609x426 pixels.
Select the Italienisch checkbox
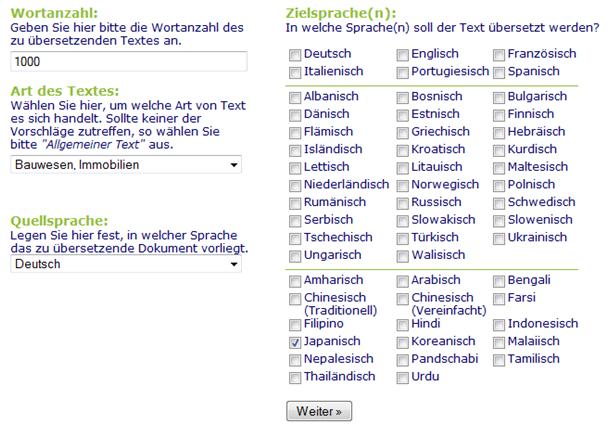(x=295, y=72)
